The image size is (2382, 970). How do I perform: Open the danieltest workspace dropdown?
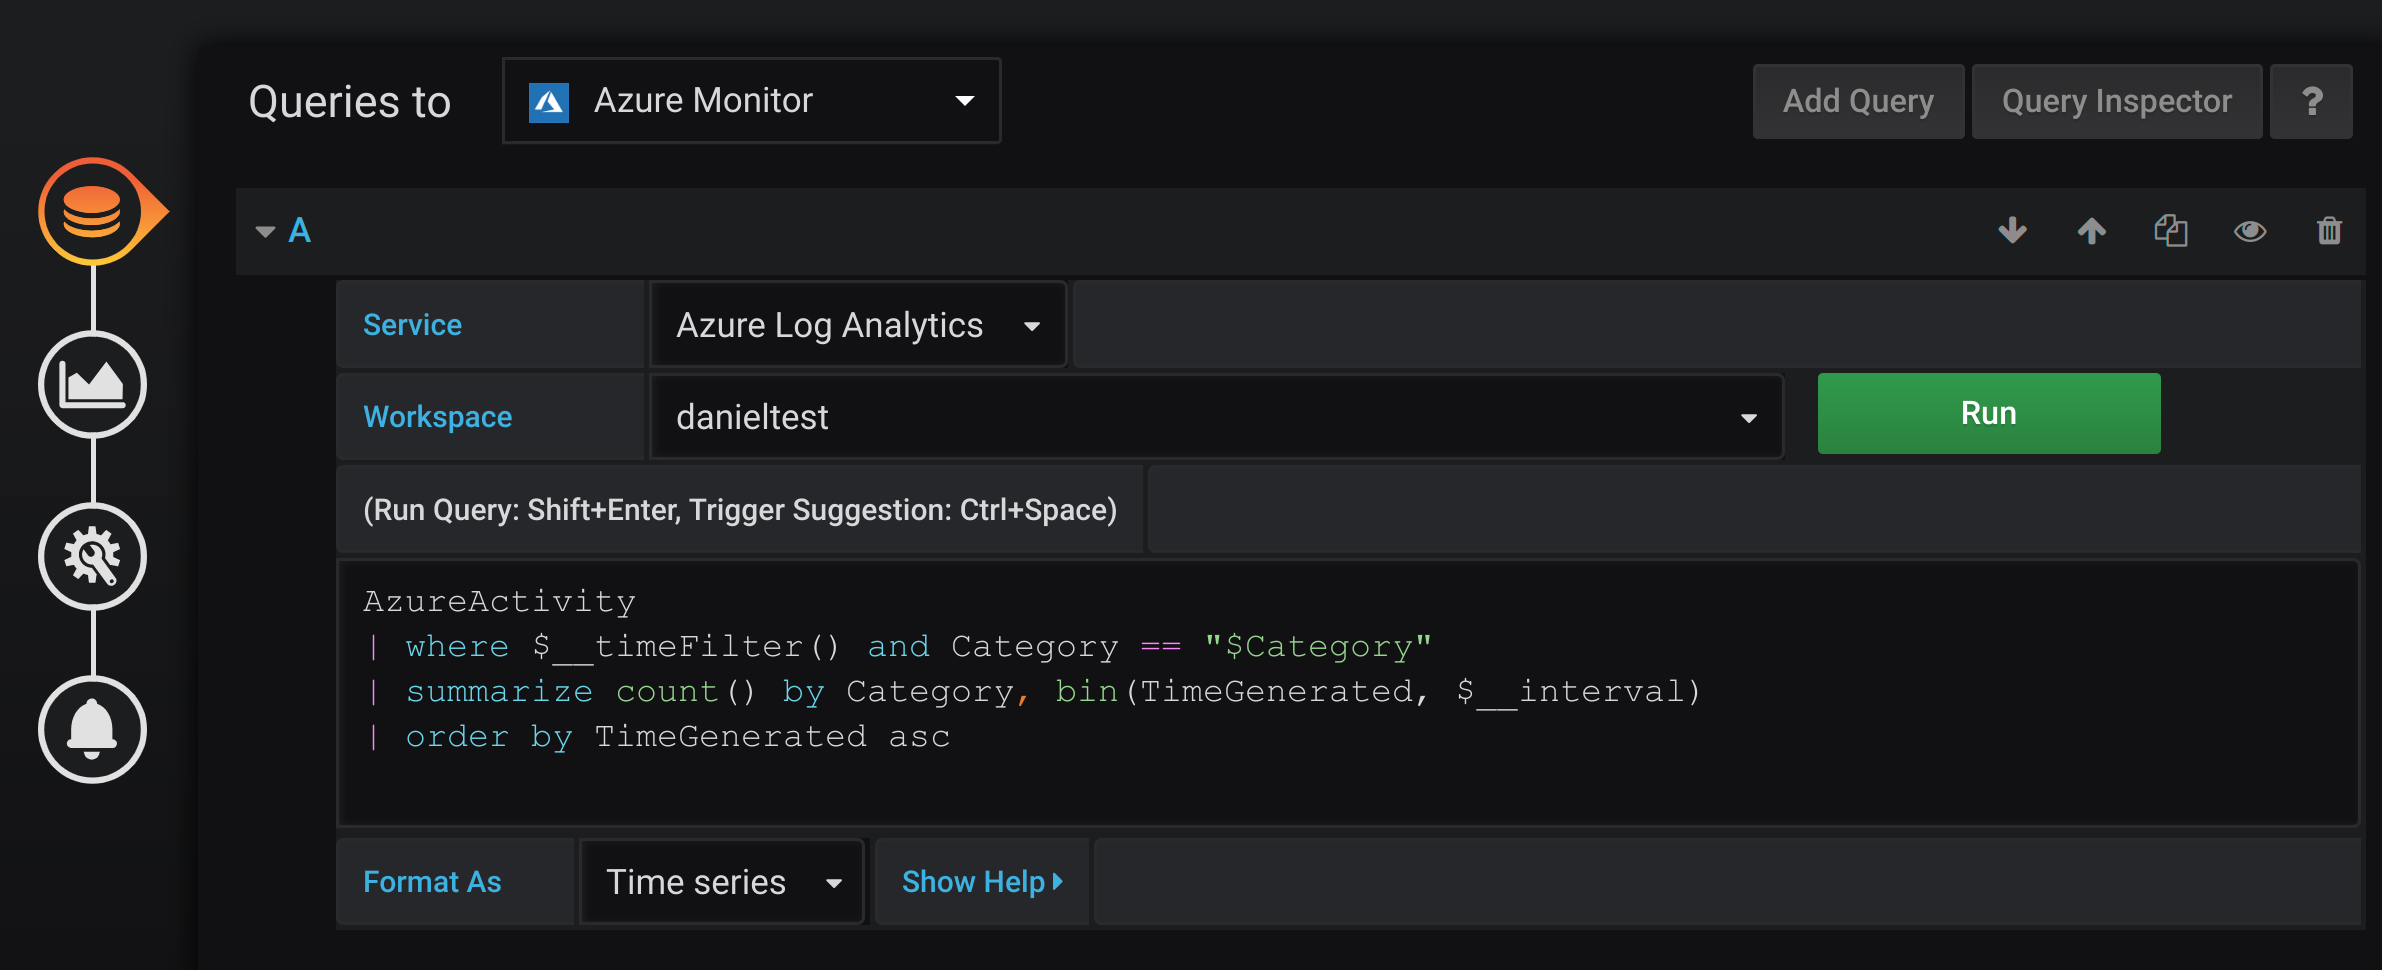tap(1215, 417)
